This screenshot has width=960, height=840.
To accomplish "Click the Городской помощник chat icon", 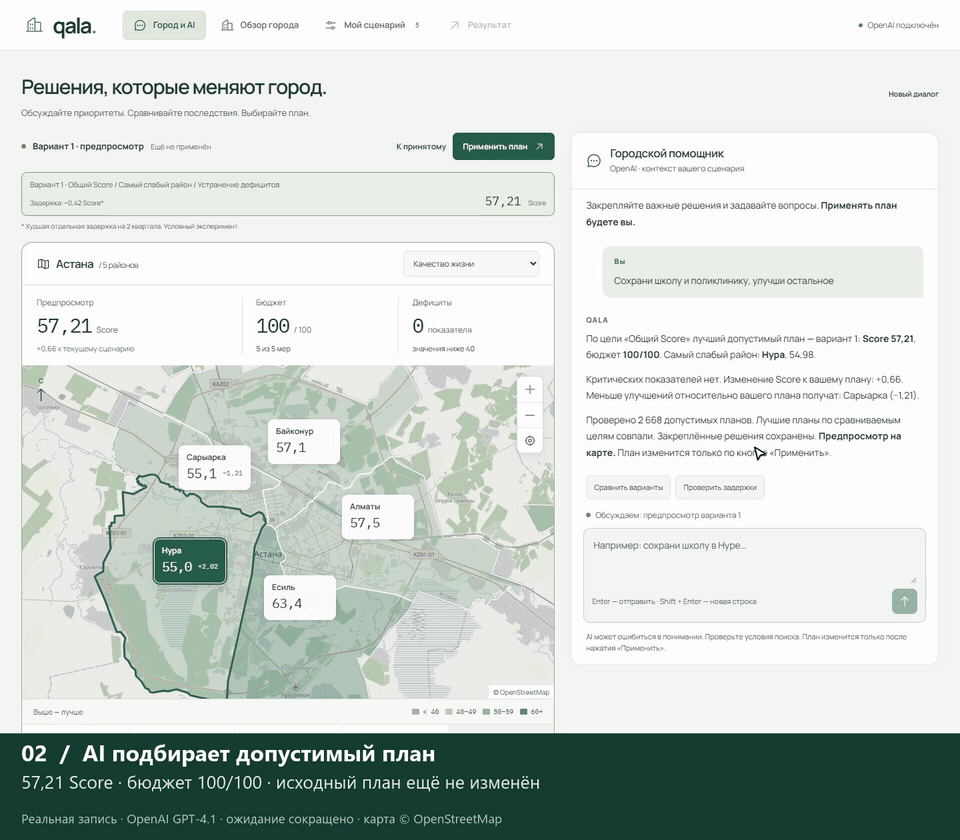I will (x=594, y=160).
